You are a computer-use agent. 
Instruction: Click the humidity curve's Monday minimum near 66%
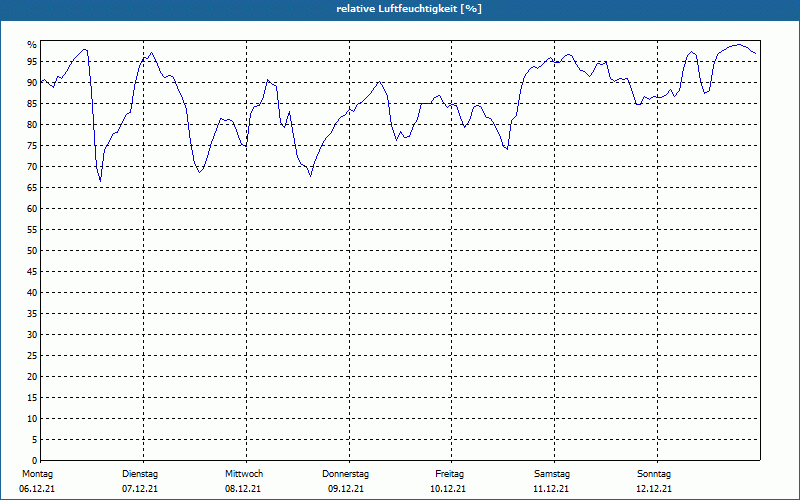101,181
